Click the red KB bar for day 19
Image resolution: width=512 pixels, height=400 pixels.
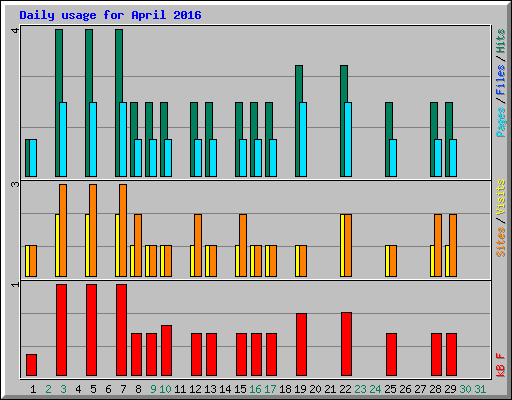pos(301,345)
